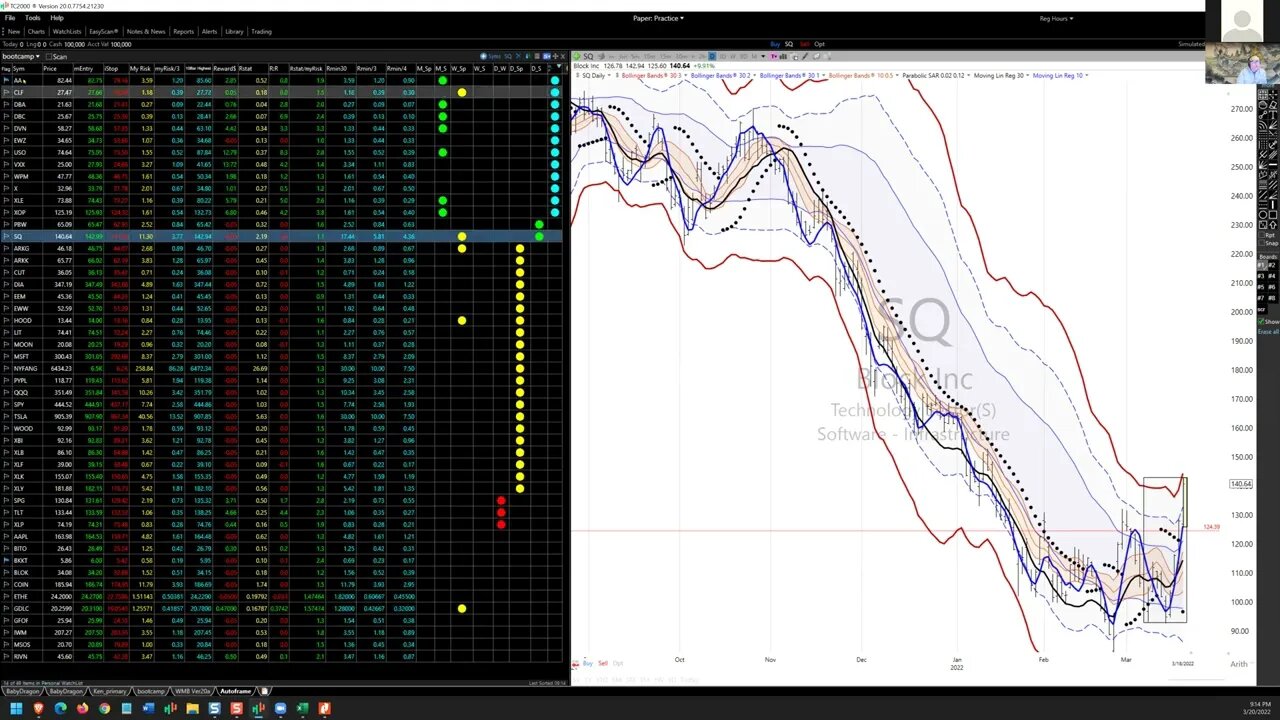Viewport: 1280px width, 720px height.
Task: Click the Arith scale button on chart
Action: pyautogui.click(x=1238, y=664)
